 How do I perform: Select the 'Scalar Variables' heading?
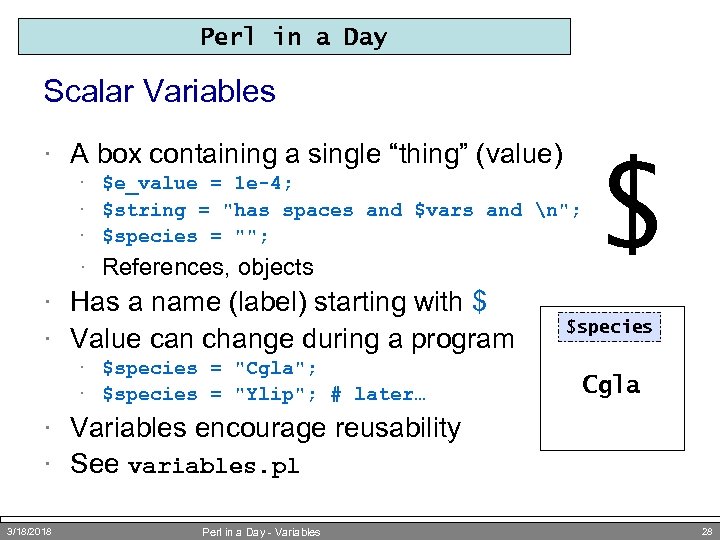pyautogui.click(x=159, y=91)
